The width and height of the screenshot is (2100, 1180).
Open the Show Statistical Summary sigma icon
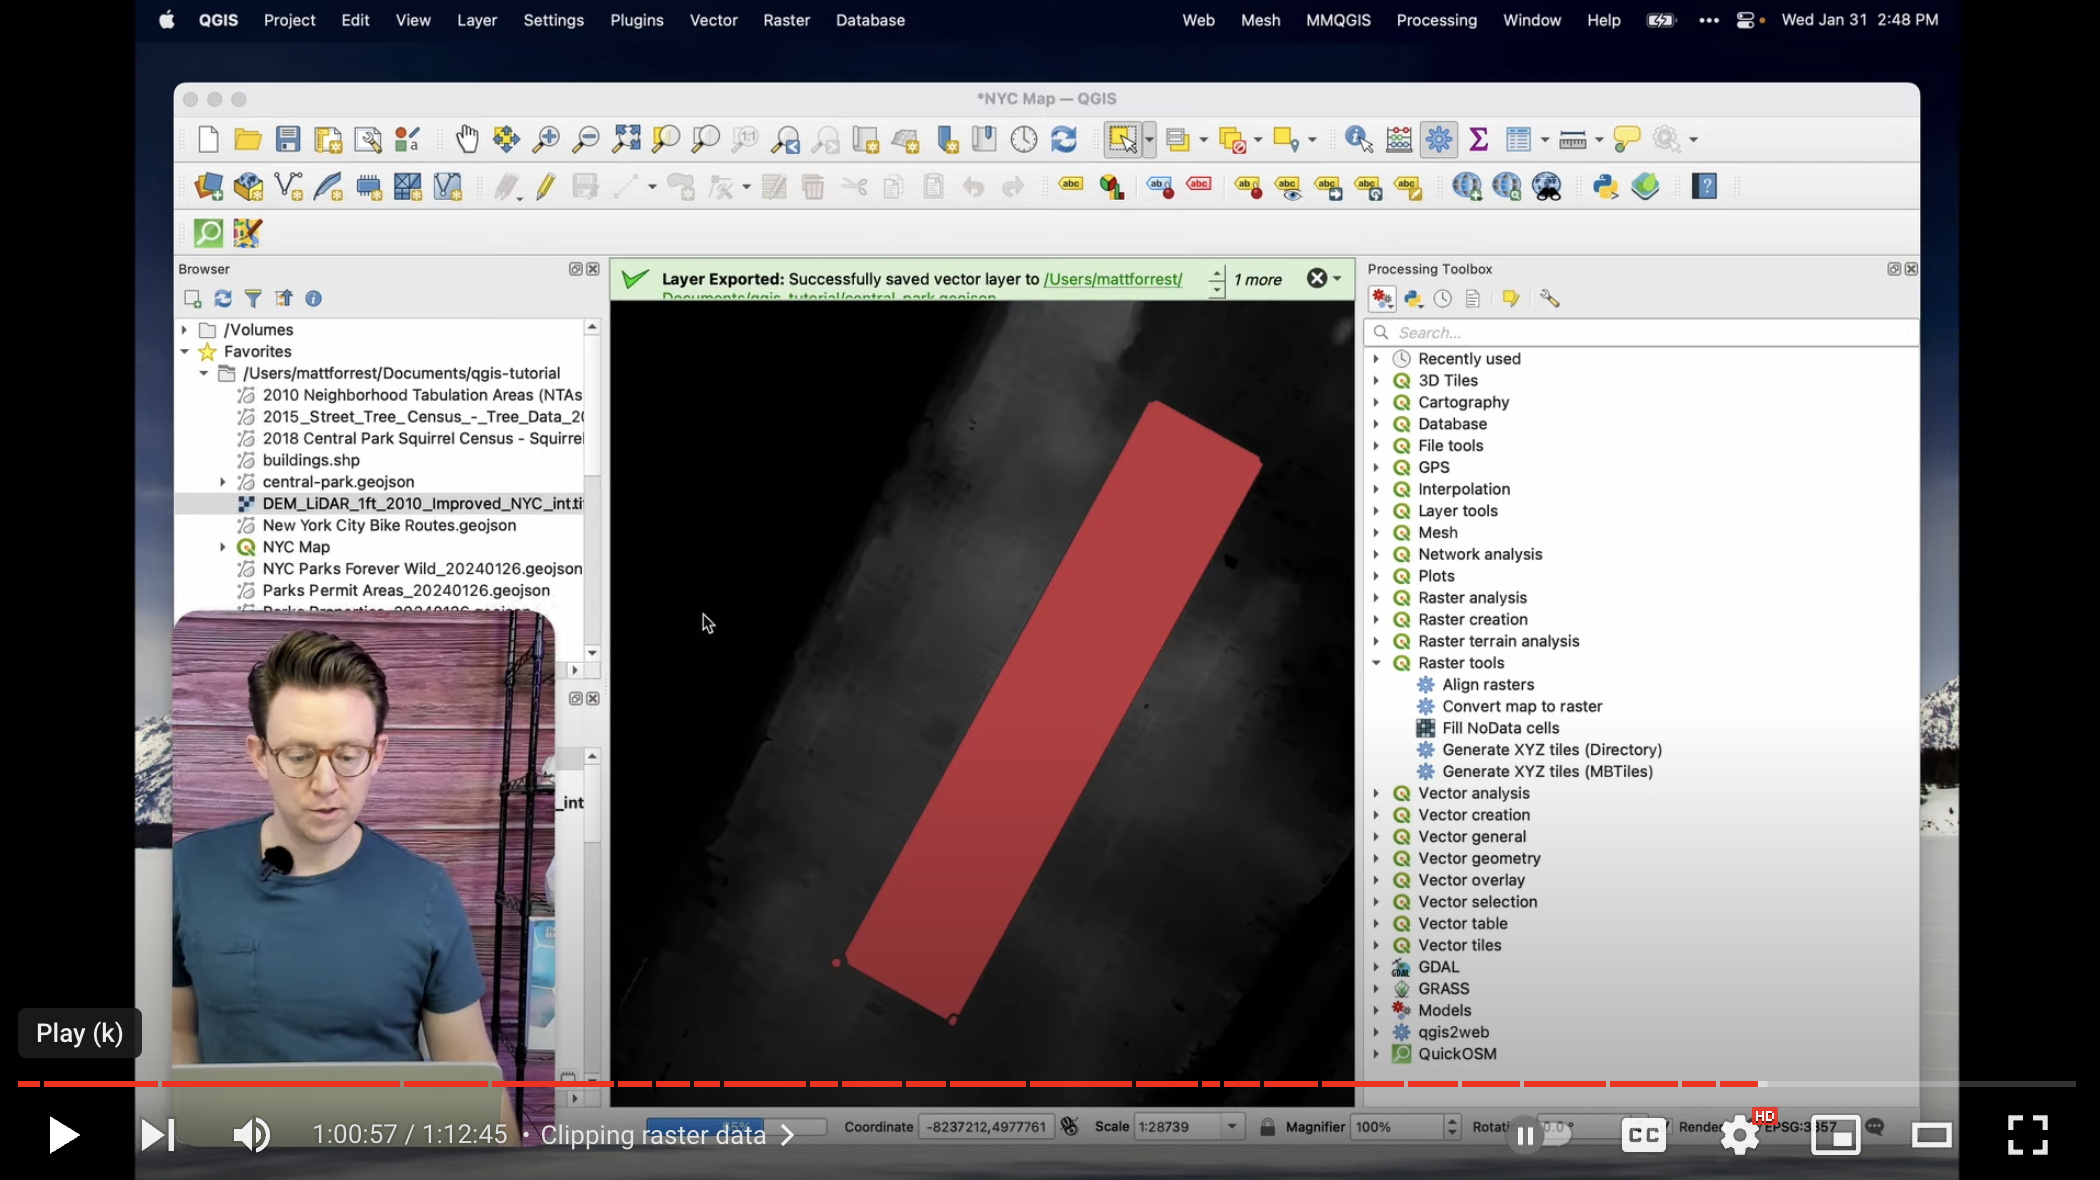(1479, 139)
